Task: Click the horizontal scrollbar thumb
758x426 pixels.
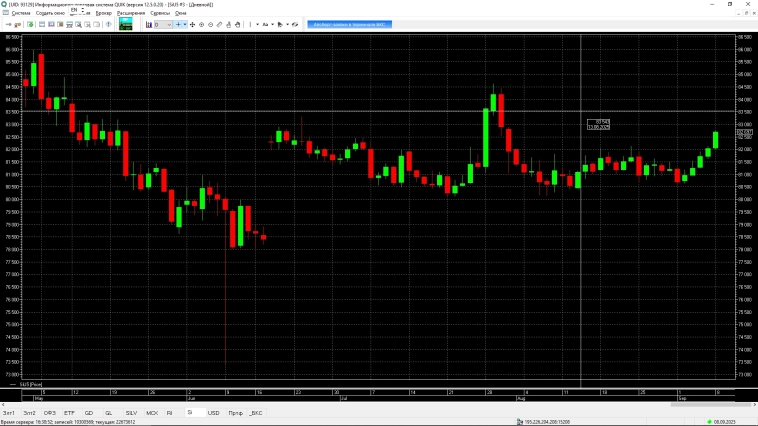Action: tap(711, 405)
